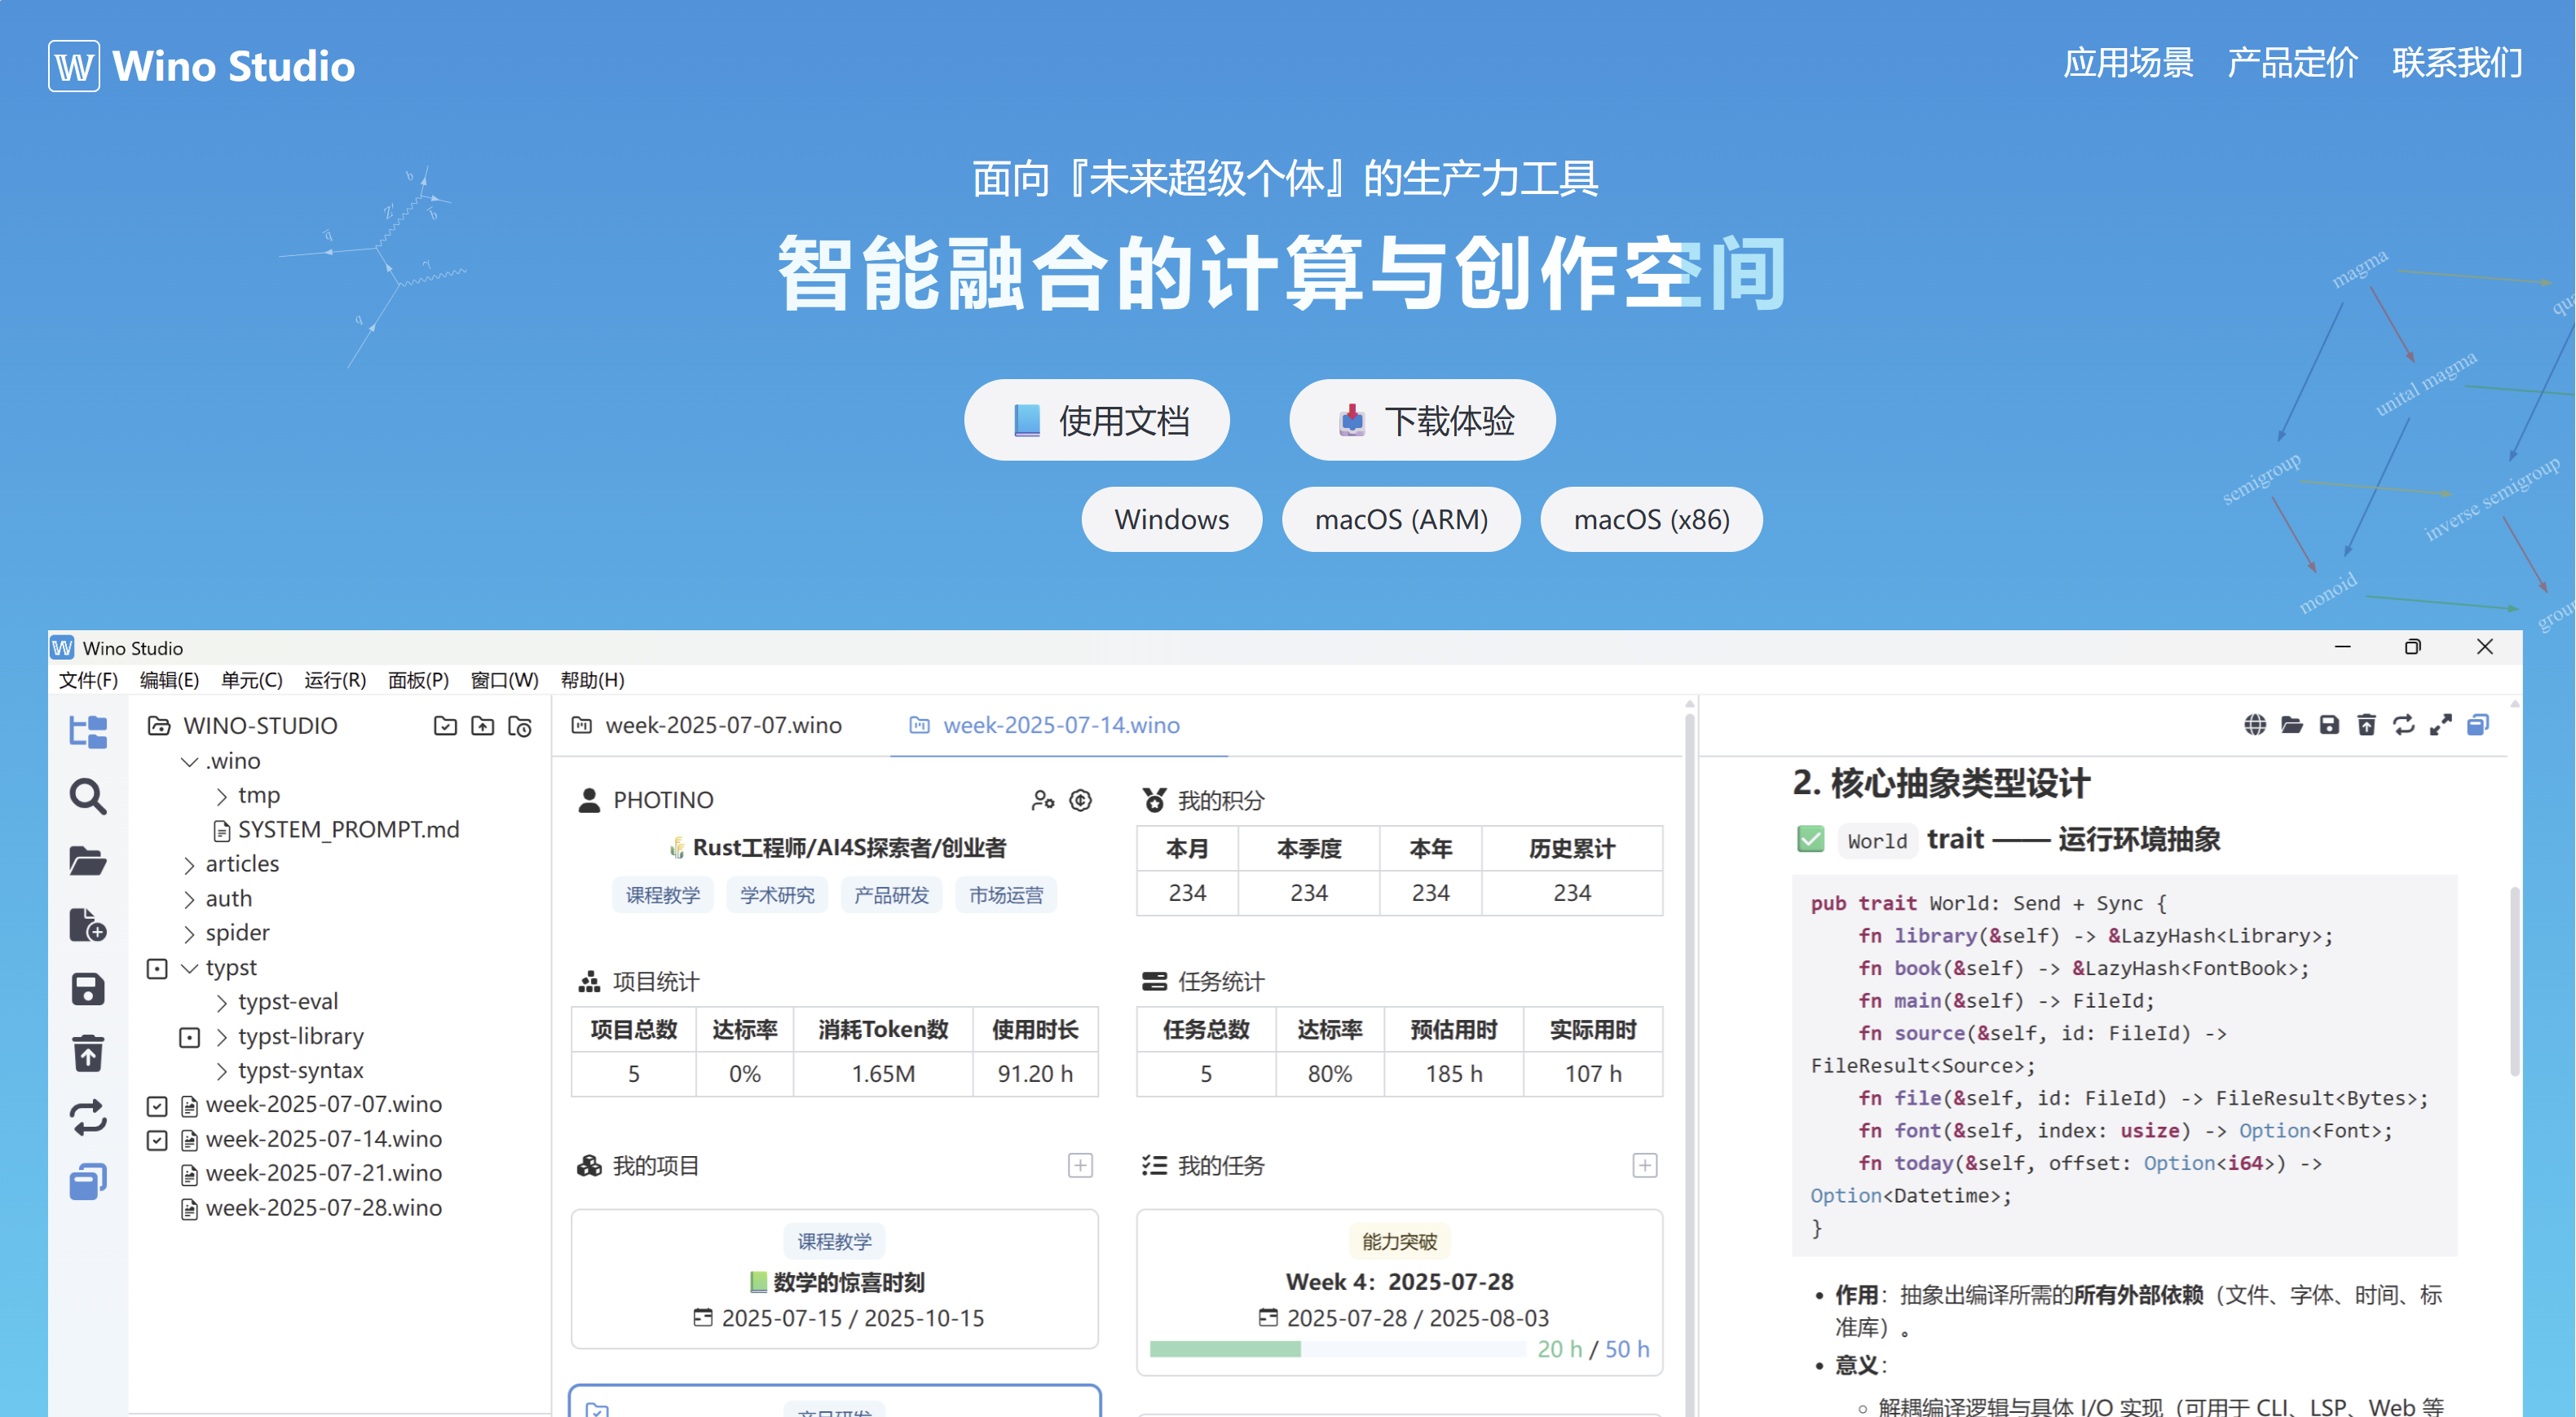This screenshot has height=1417, width=2576.
Task: Click the trash upload icon in left sidebar
Action: coord(88,1053)
